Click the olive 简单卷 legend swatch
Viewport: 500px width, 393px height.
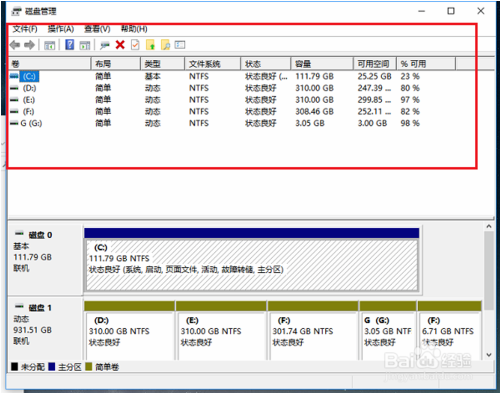click(88, 367)
